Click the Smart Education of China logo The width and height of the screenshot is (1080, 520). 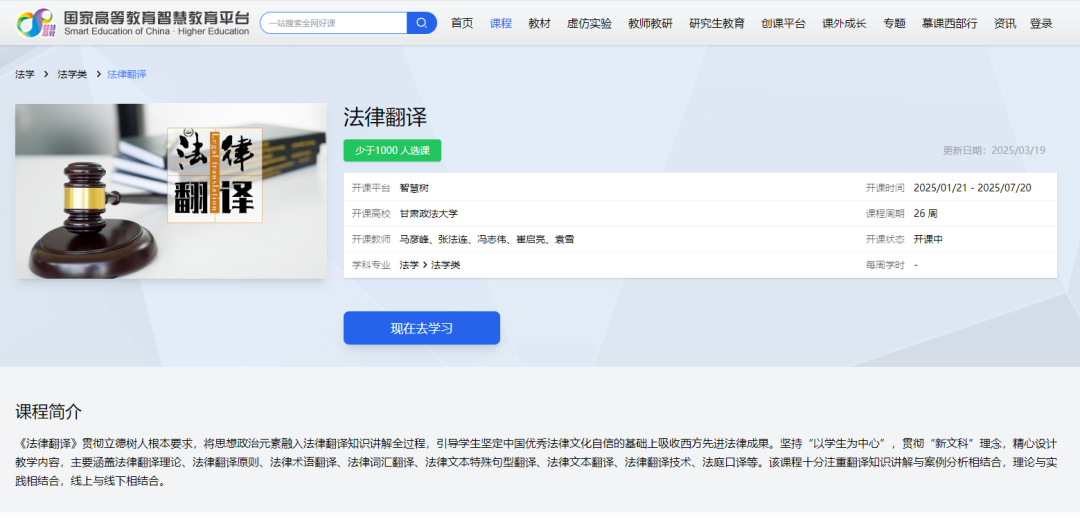tap(133, 23)
